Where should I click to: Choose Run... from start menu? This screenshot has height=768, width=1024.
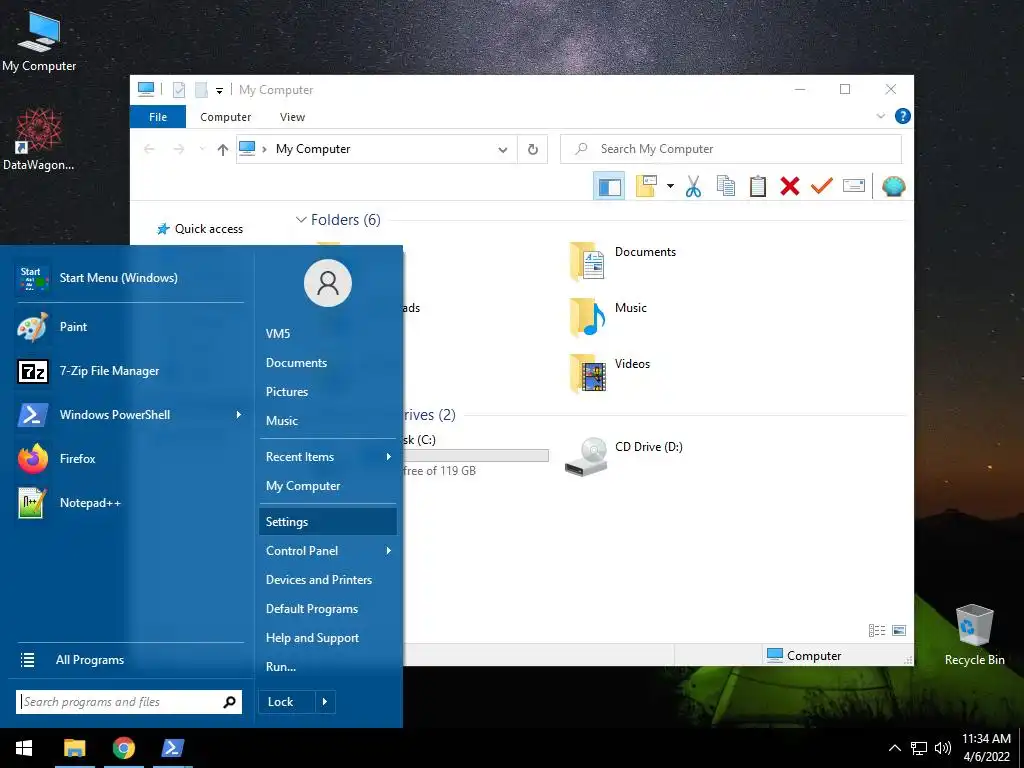tap(328, 667)
